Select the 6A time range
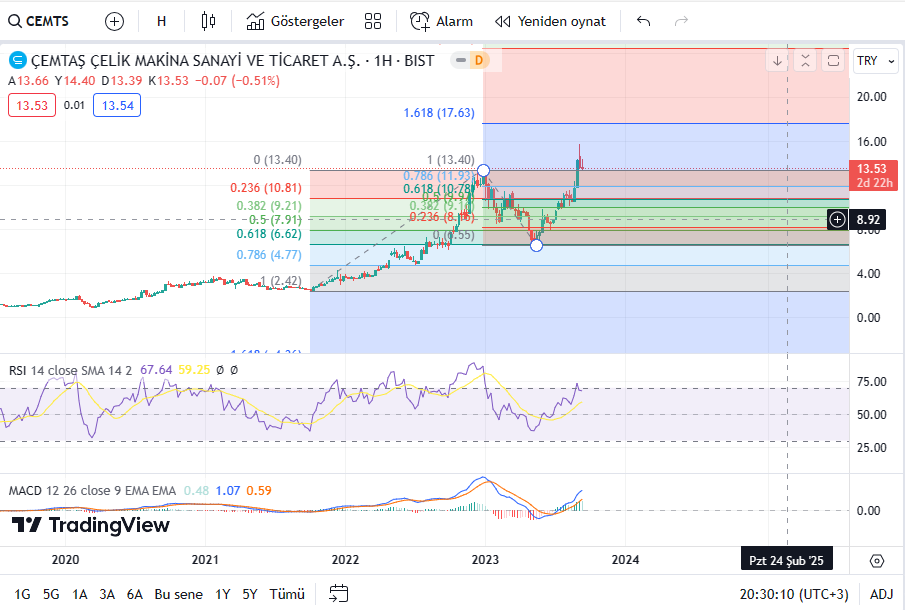The image size is (905, 610). [x=134, y=594]
